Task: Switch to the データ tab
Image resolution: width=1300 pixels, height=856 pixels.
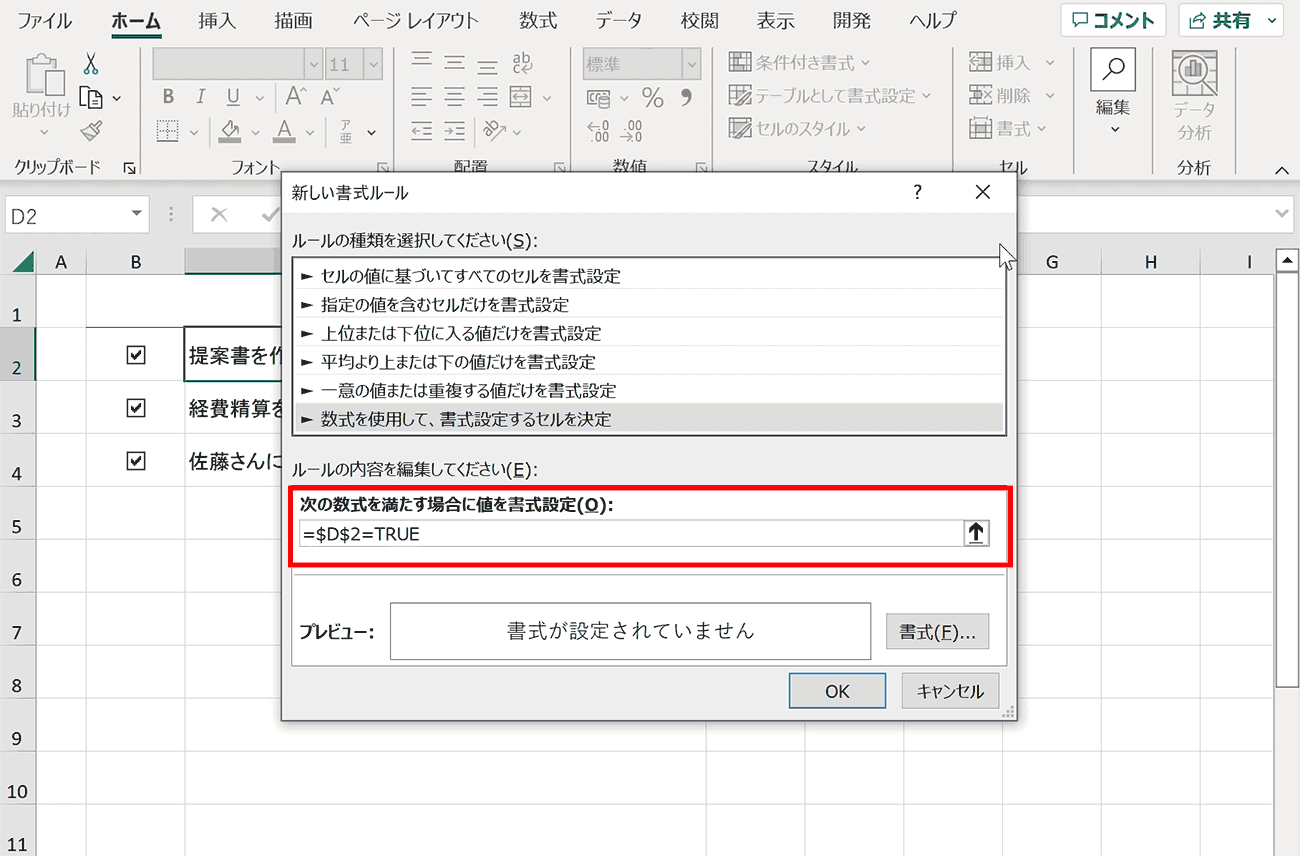Action: coord(618,20)
